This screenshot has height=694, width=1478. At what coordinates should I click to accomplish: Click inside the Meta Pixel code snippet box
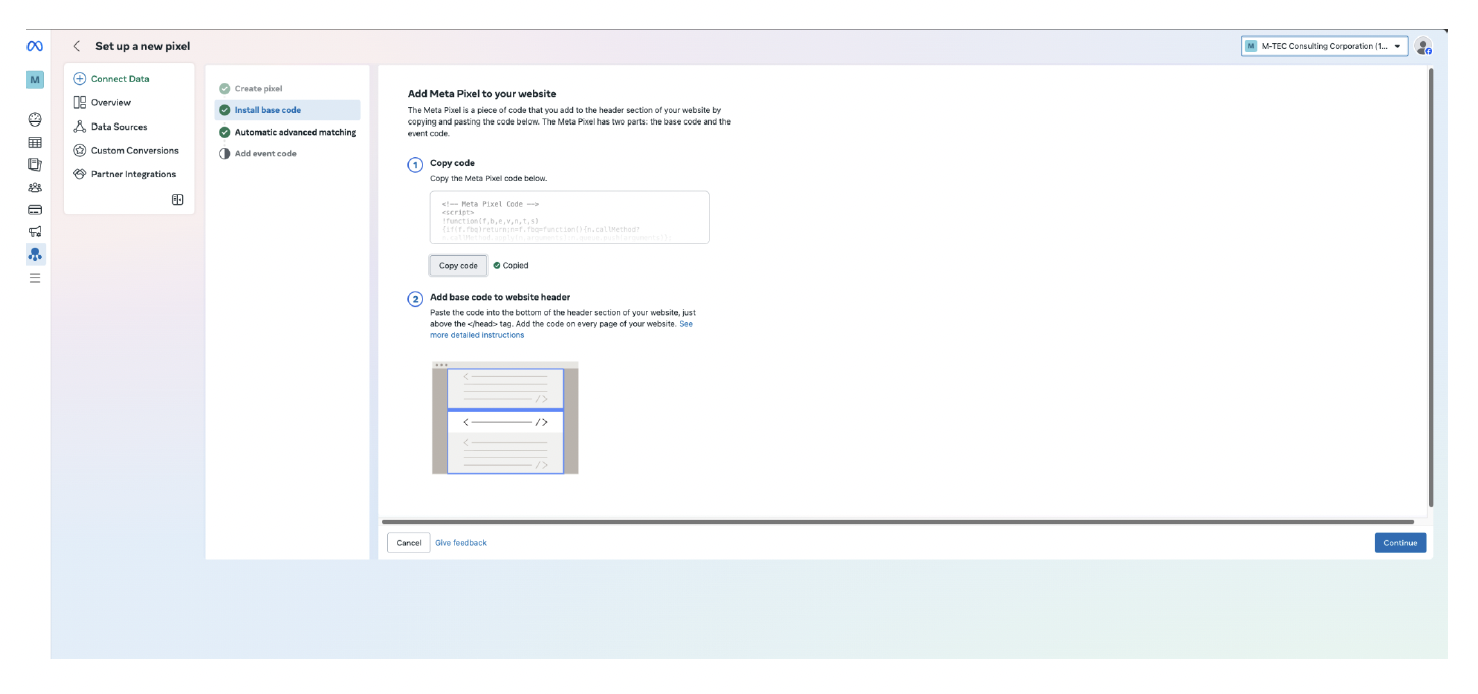tap(569, 217)
